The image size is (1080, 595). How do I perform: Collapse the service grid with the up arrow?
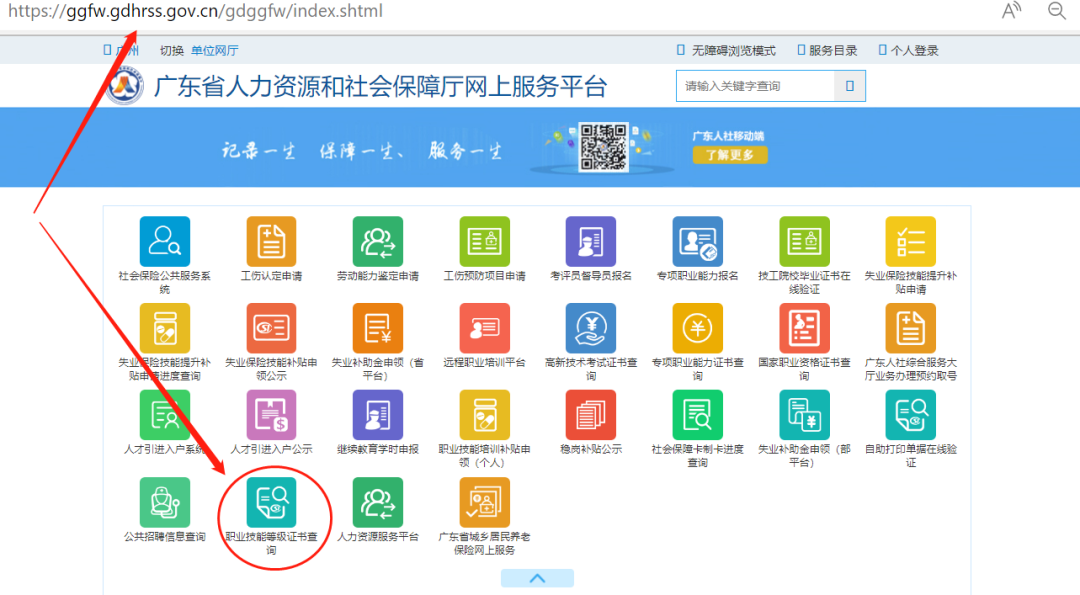tap(537, 577)
